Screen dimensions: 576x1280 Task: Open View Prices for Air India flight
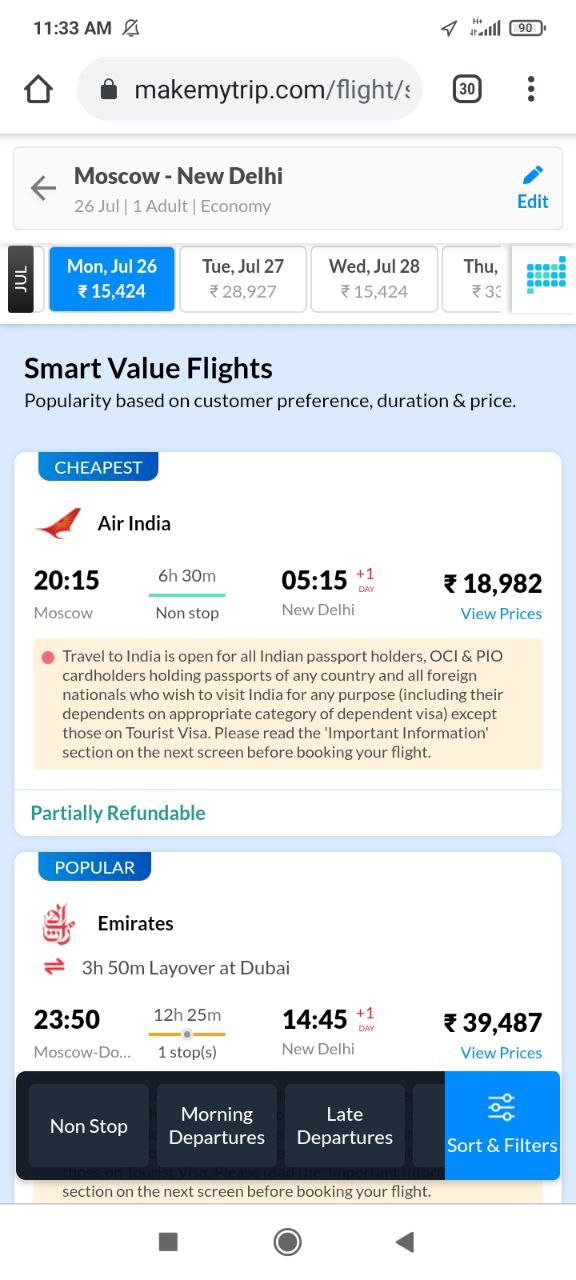tap(501, 613)
